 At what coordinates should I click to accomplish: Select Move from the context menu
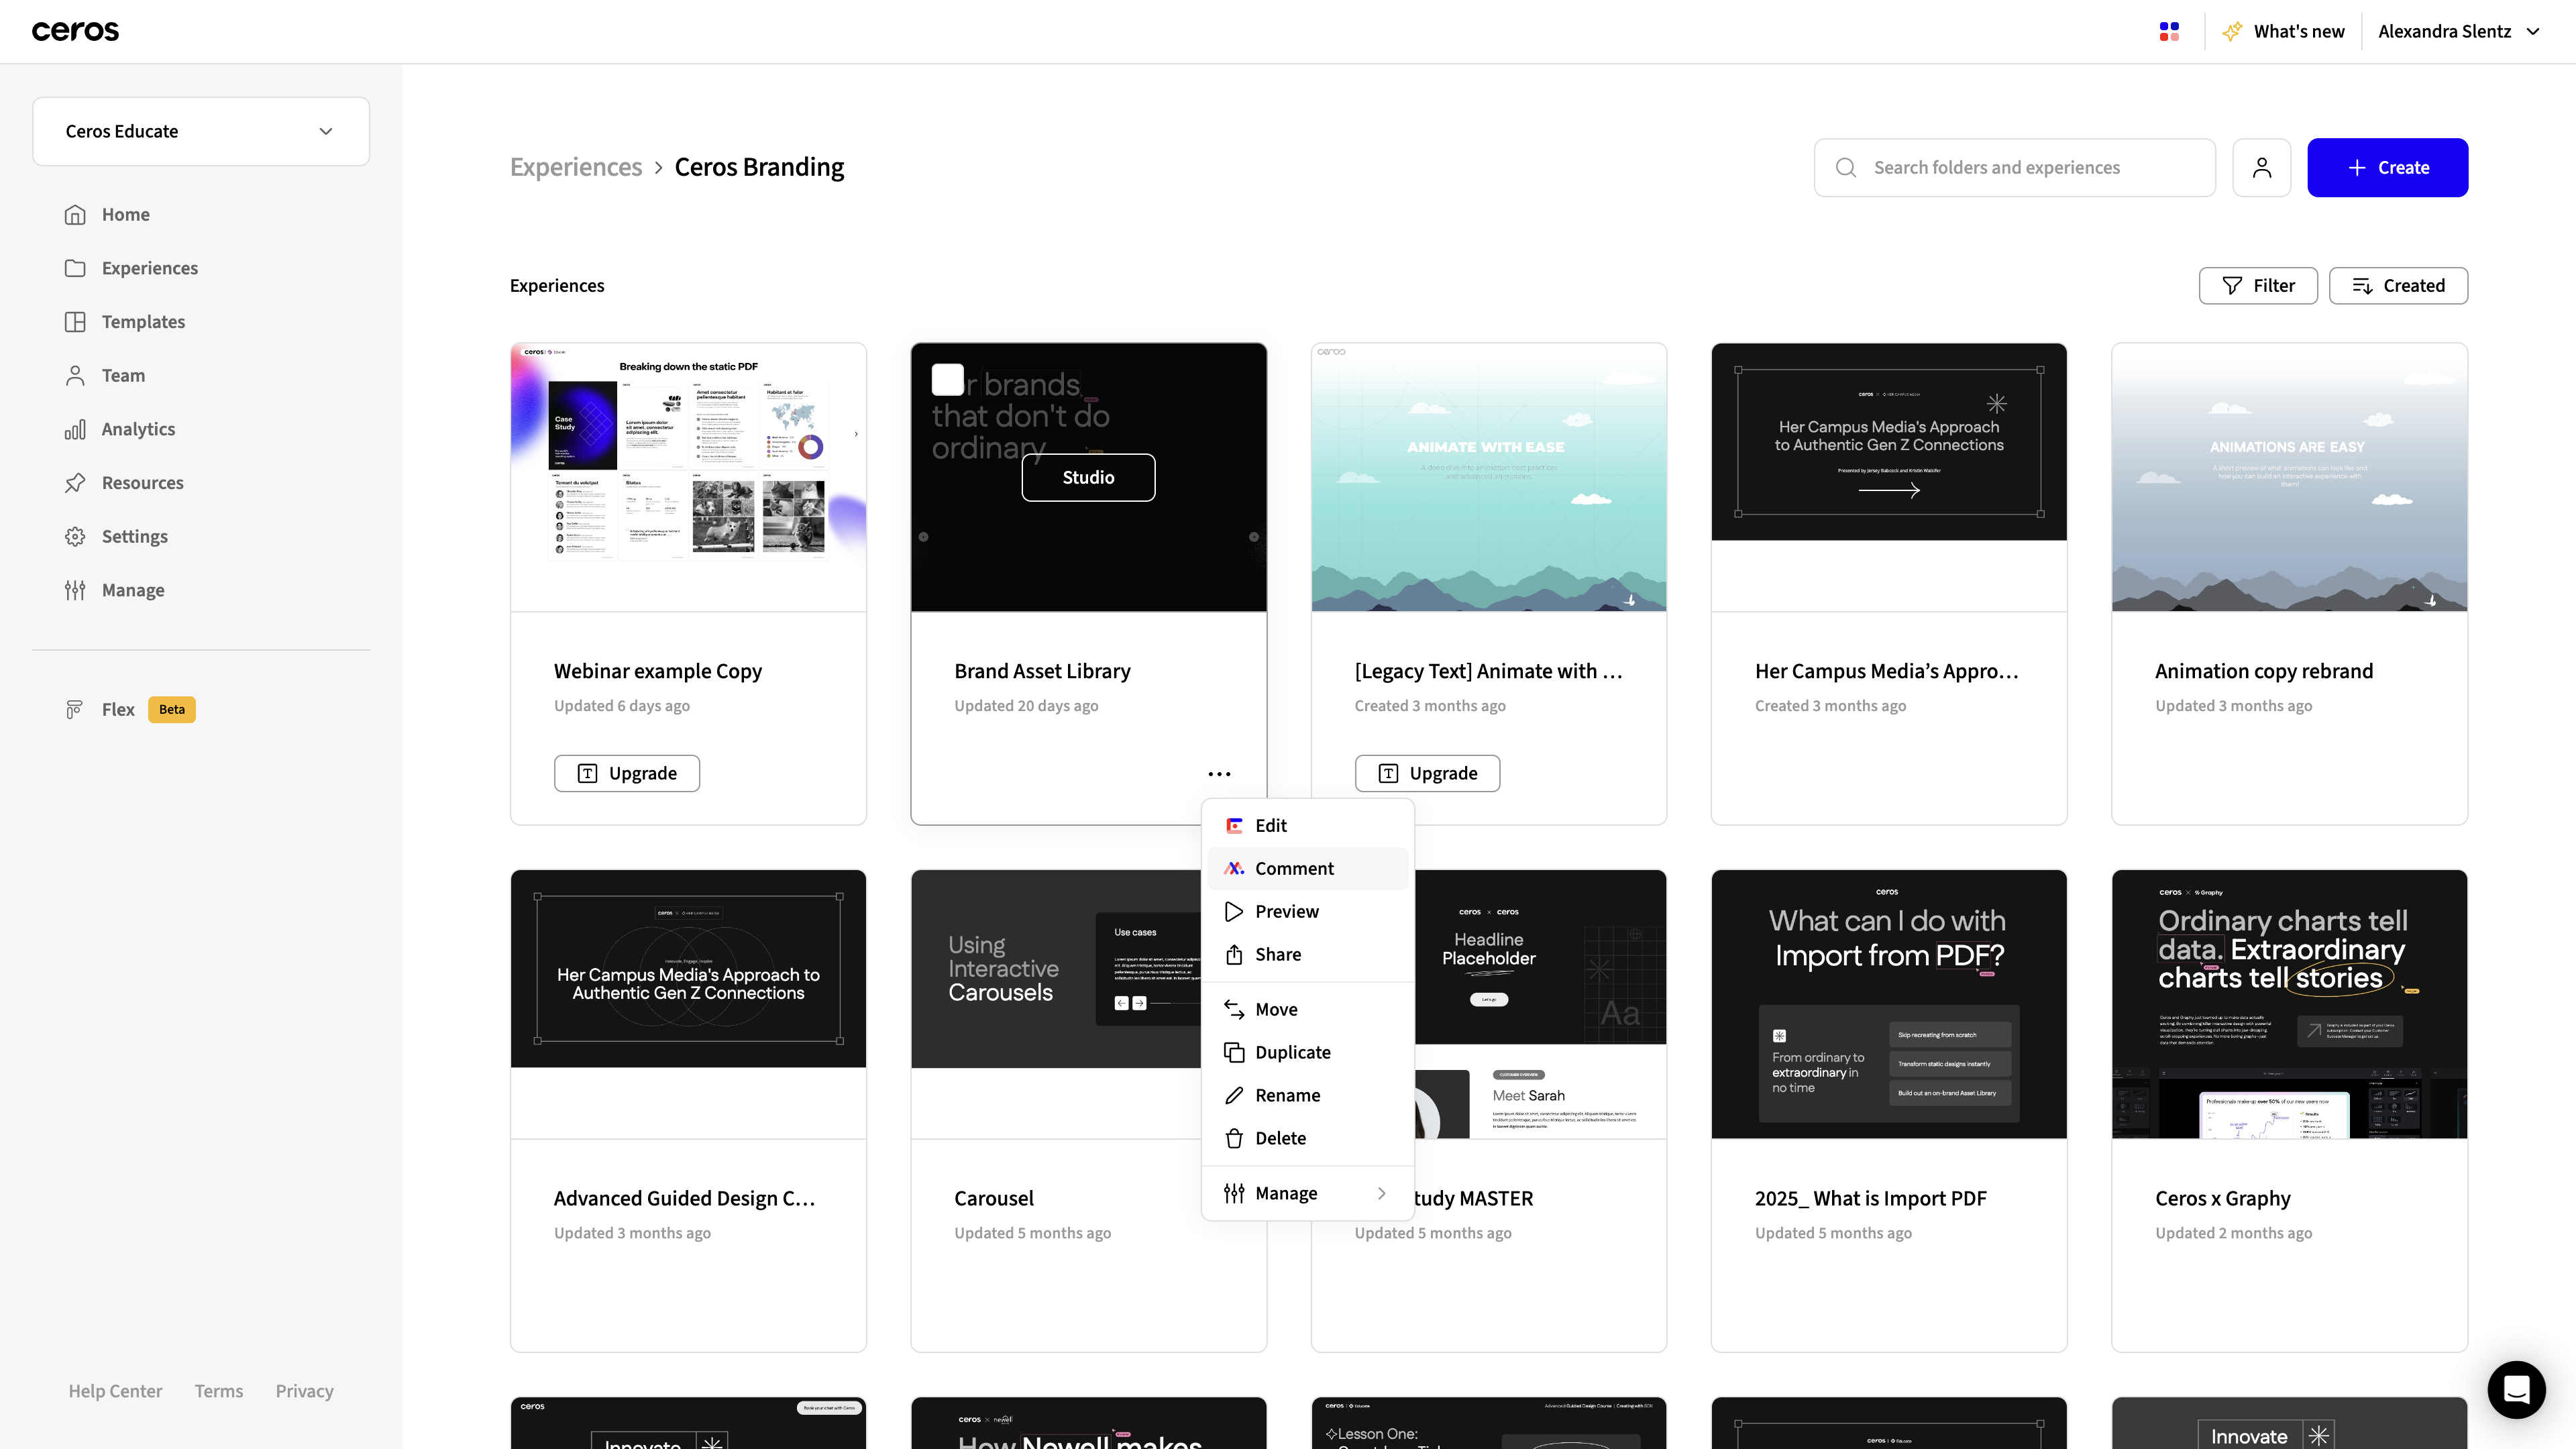click(x=1307, y=1010)
